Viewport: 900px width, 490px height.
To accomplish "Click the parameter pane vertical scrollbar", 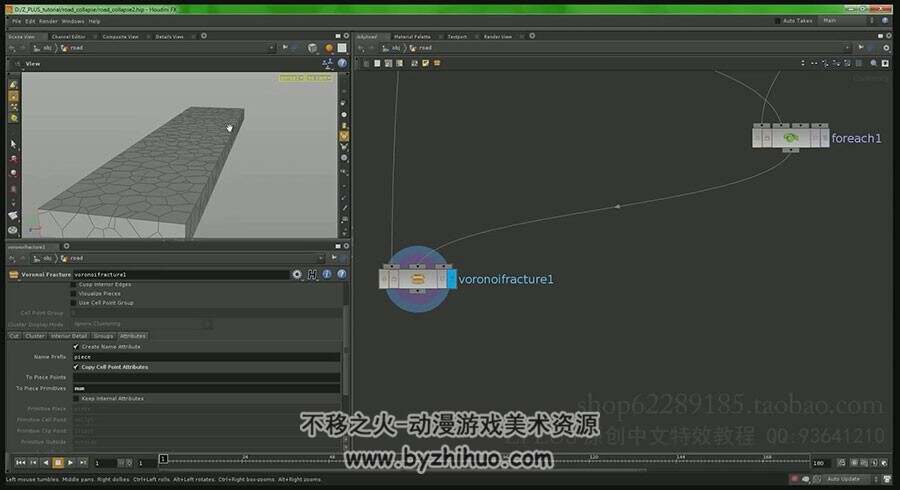I will click(346, 350).
